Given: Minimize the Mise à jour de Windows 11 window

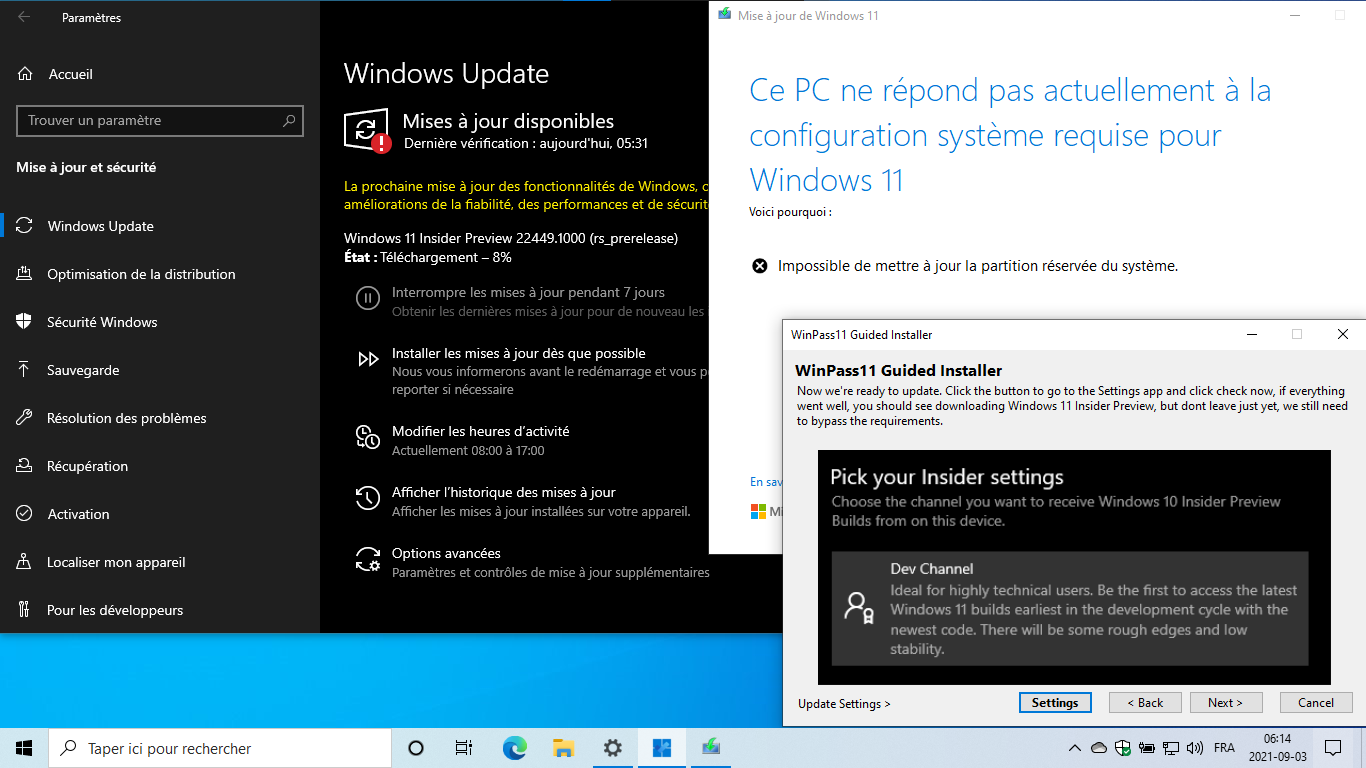Looking at the screenshot, I should [1295, 16].
